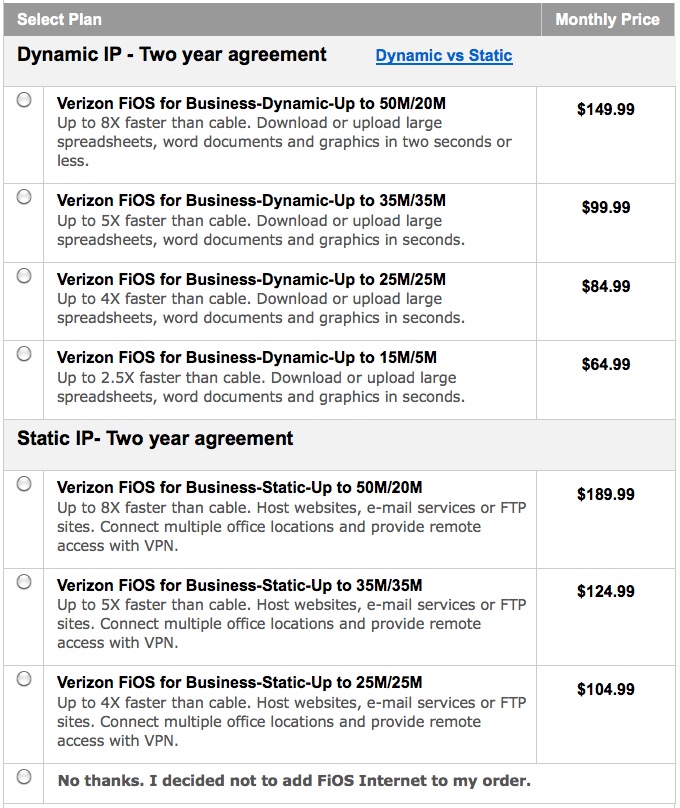This screenshot has width=680, height=808.
Task: Click the $104.99 Static 25M/25M price
Action: 606,690
